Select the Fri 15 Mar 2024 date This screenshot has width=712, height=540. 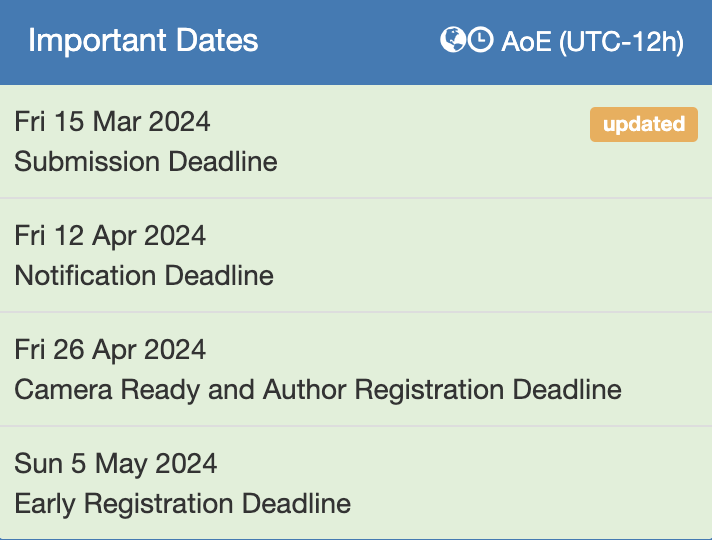click(112, 122)
